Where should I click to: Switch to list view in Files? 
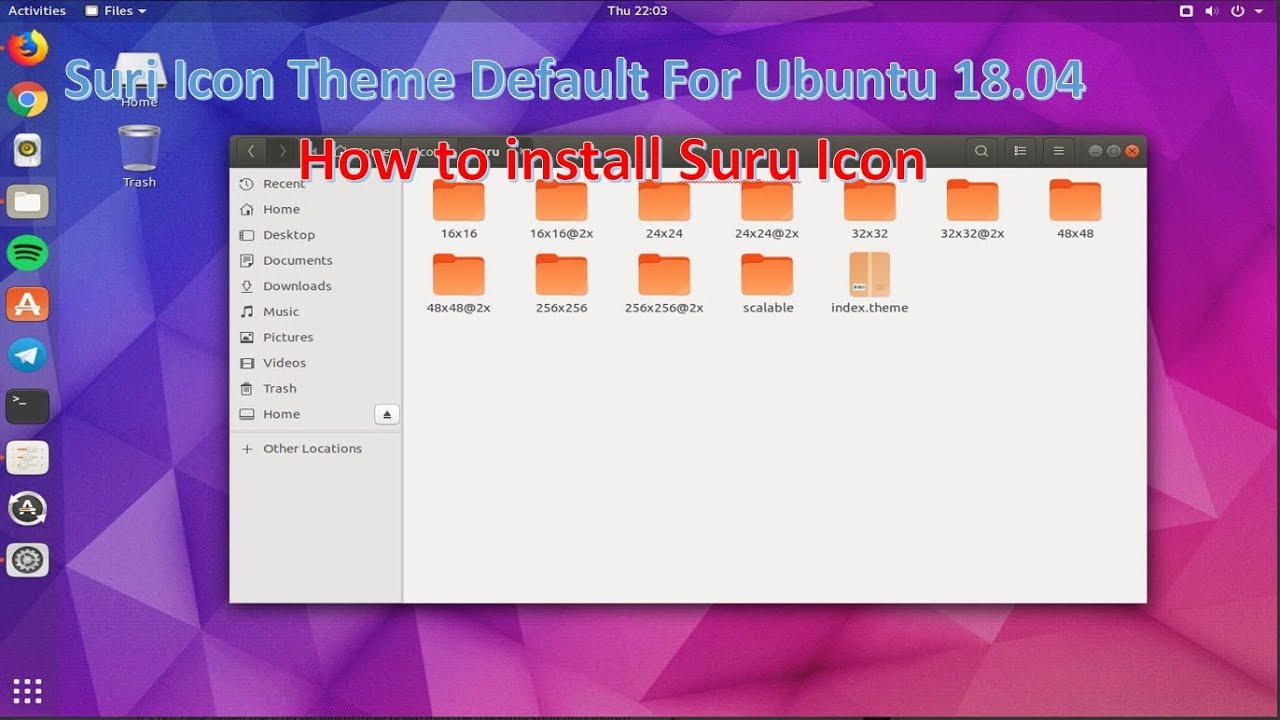point(1019,150)
